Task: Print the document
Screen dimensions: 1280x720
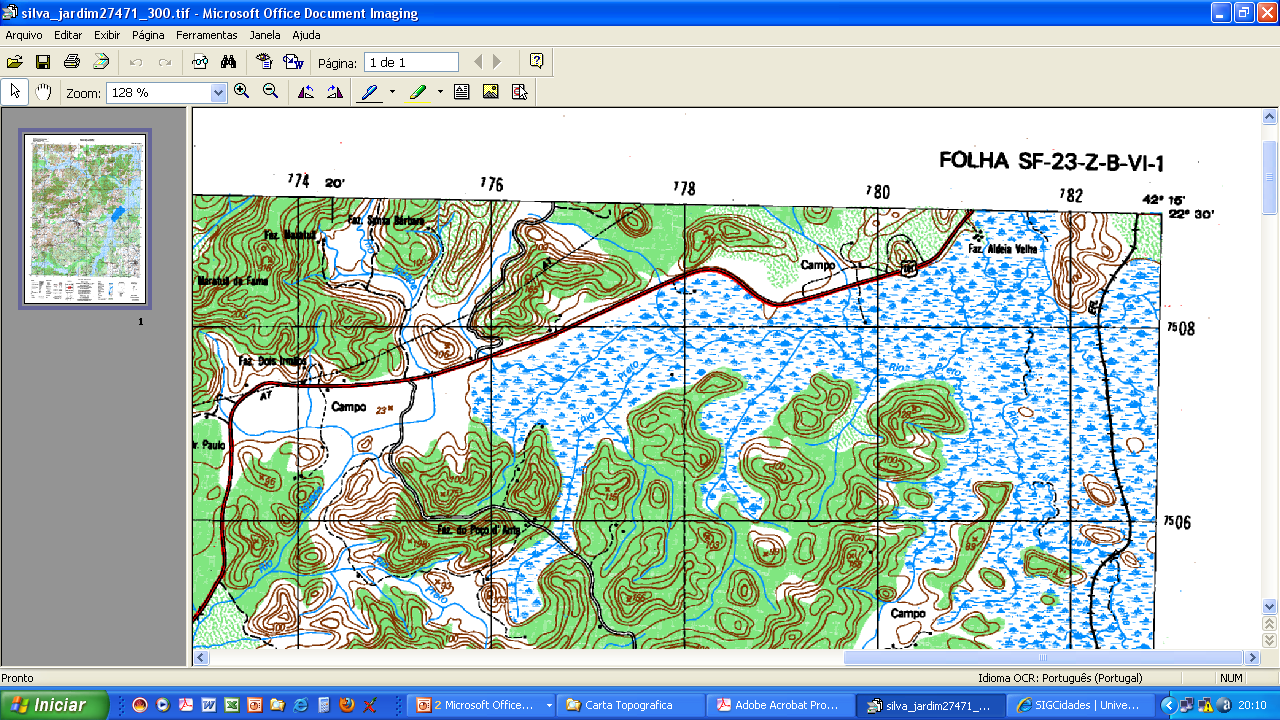Action: tap(72, 62)
